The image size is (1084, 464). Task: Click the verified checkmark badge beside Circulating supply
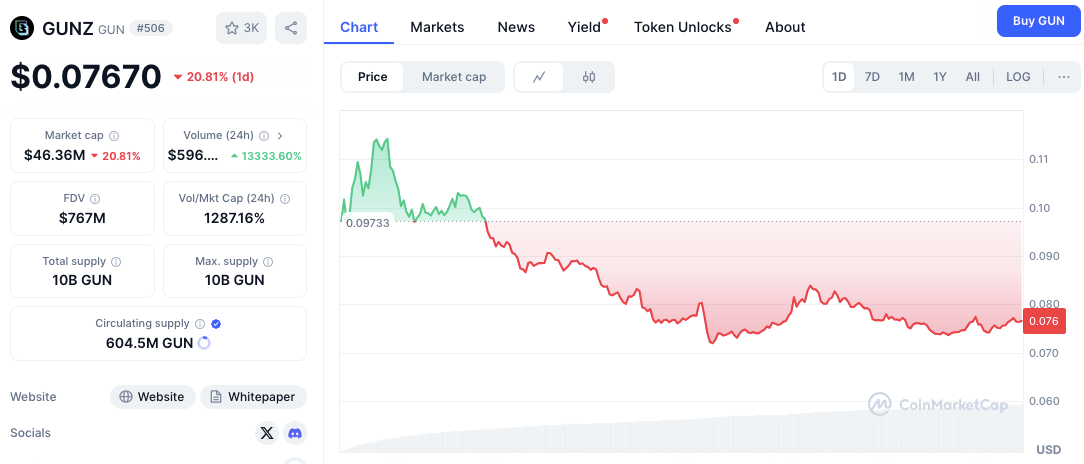[x=216, y=324]
